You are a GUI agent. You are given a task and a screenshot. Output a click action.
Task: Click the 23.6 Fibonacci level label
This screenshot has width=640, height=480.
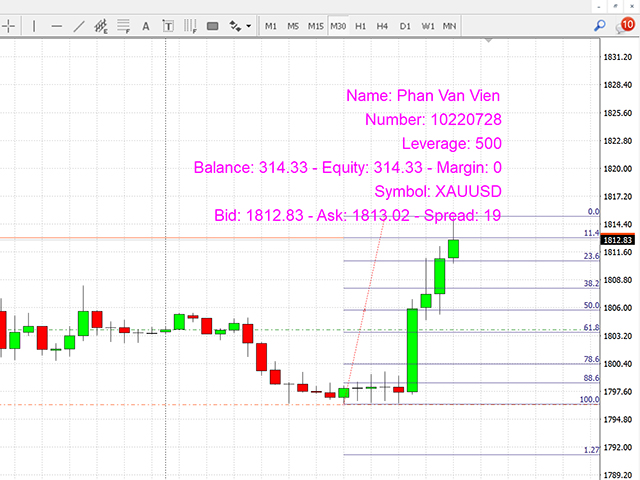[x=591, y=256]
